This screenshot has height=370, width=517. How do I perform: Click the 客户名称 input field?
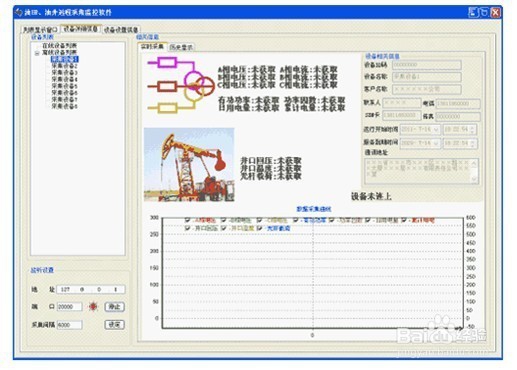click(x=427, y=89)
